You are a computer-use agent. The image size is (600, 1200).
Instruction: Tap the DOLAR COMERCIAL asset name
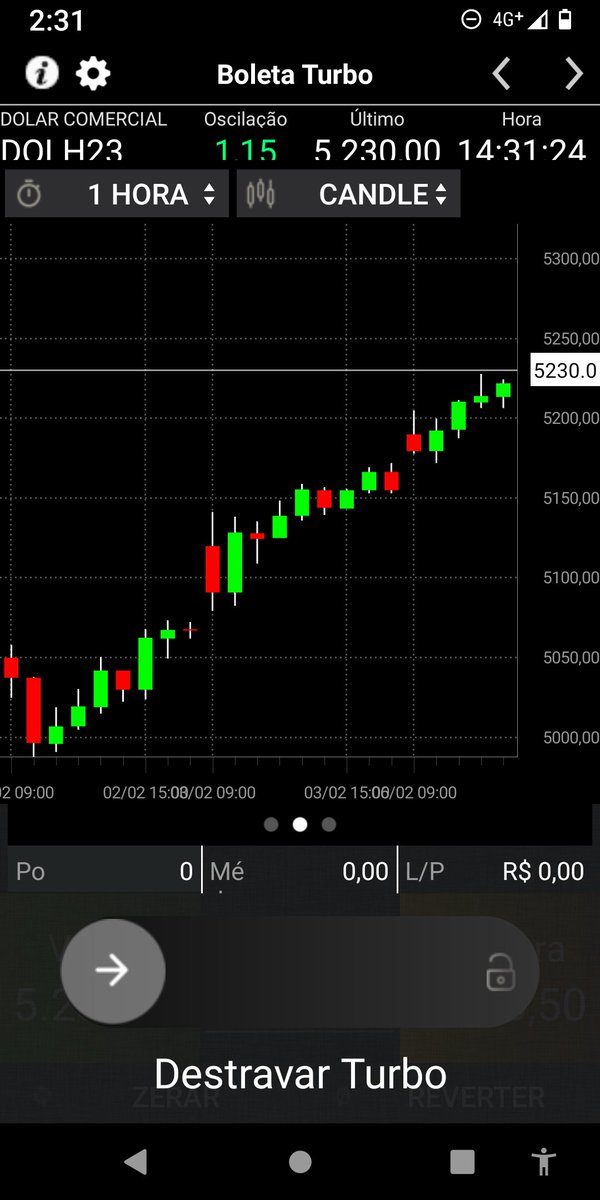click(84, 120)
